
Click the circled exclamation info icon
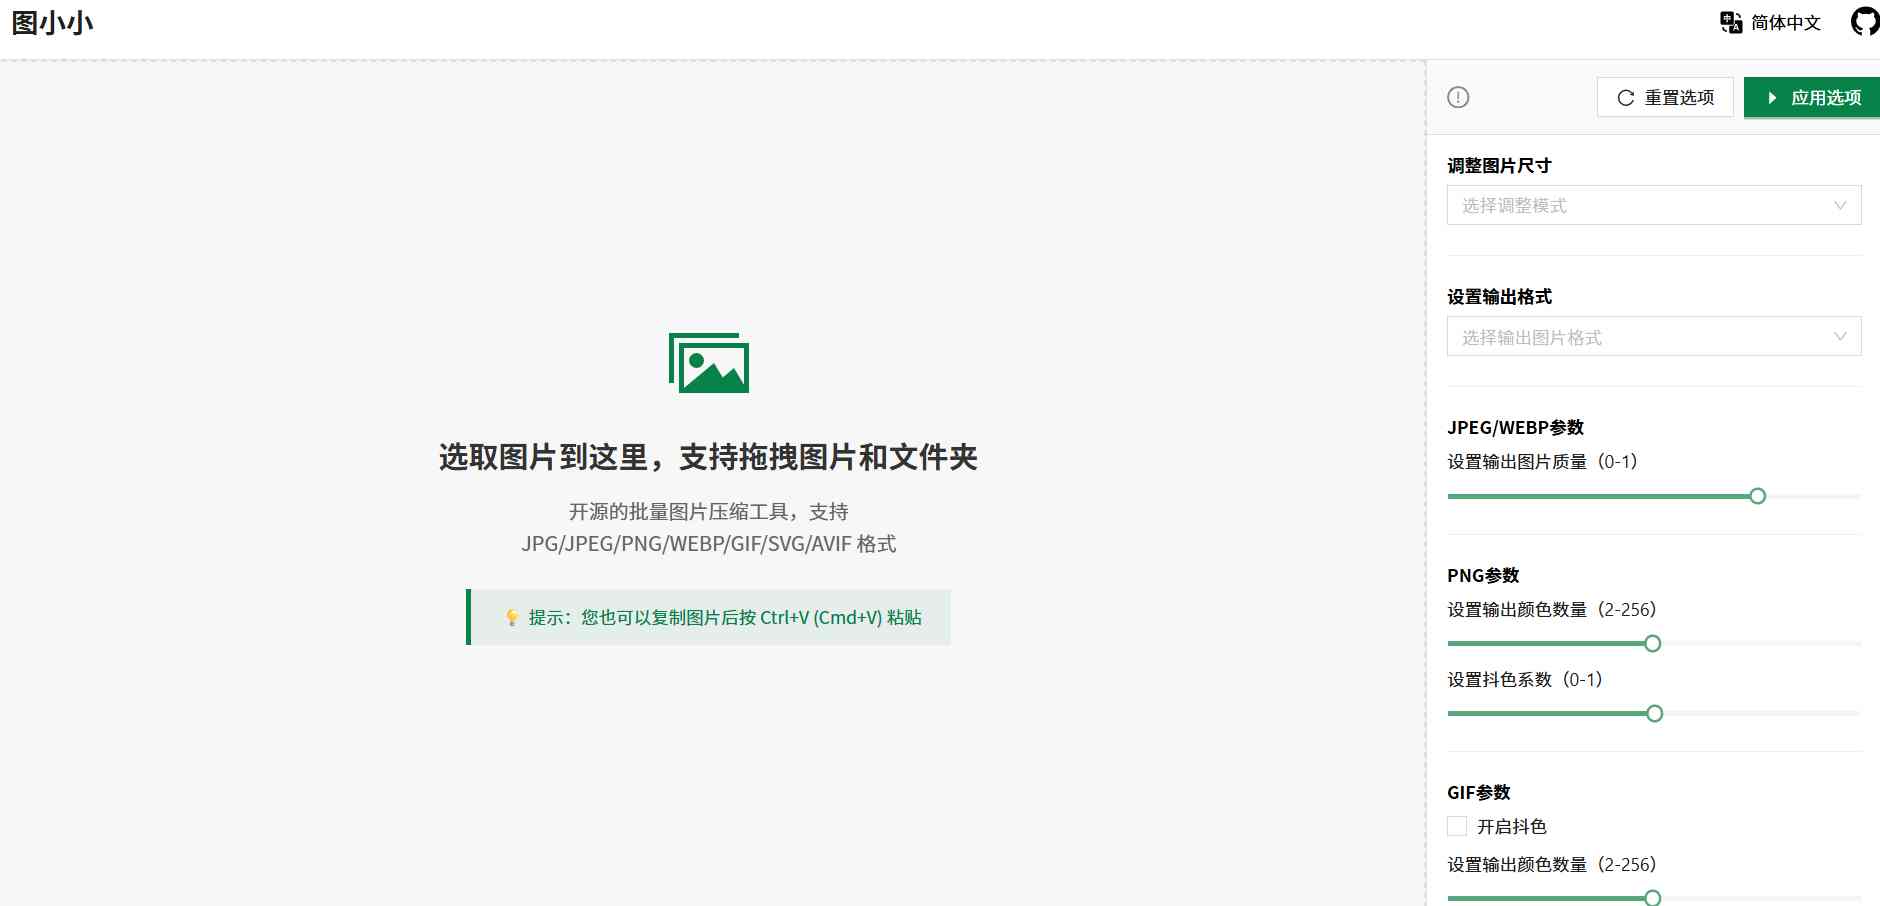(1458, 97)
